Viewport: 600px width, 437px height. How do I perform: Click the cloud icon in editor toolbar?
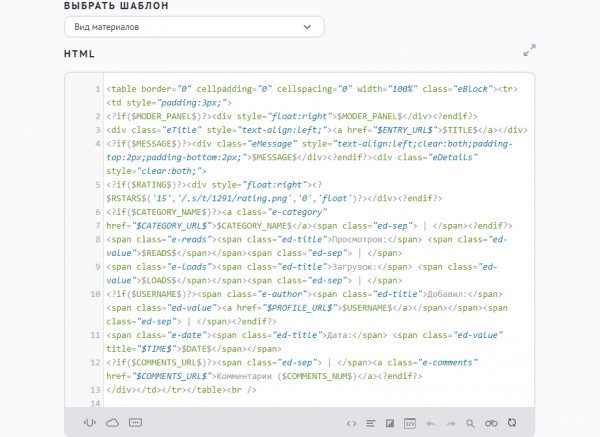tap(112, 423)
